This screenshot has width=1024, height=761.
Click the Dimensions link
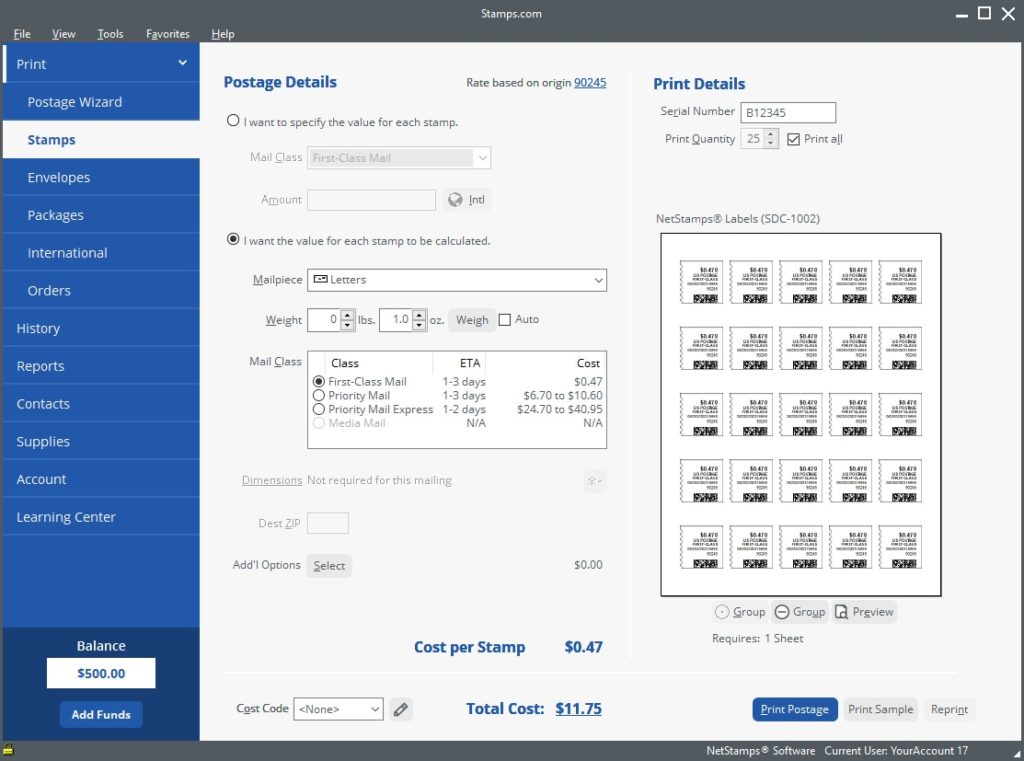pyautogui.click(x=272, y=481)
